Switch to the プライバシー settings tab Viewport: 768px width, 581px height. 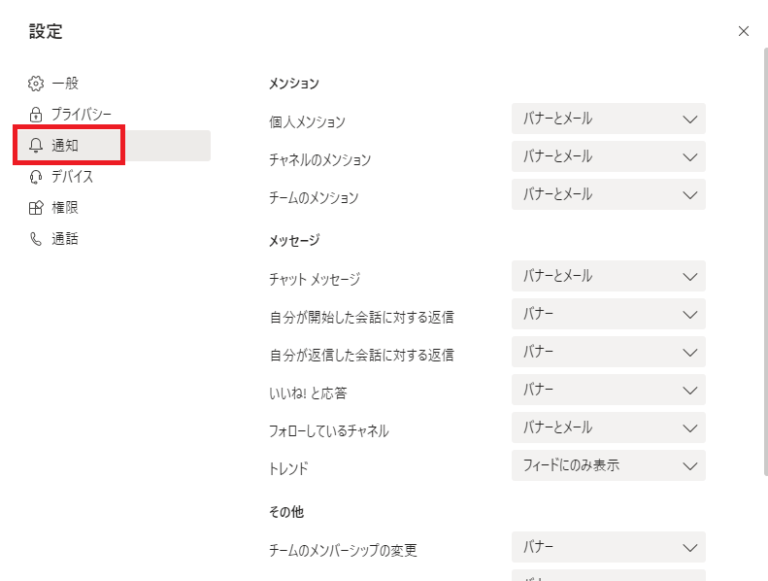(80, 114)
